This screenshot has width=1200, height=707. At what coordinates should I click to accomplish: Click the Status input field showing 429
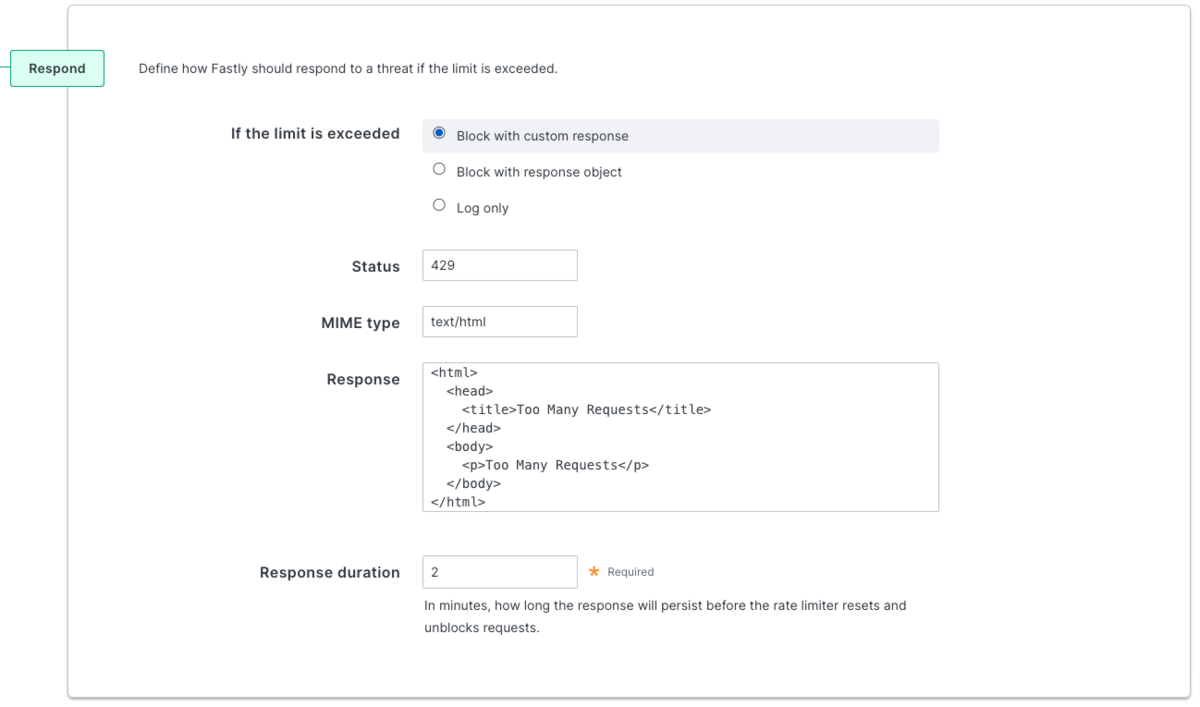point(500,265)
